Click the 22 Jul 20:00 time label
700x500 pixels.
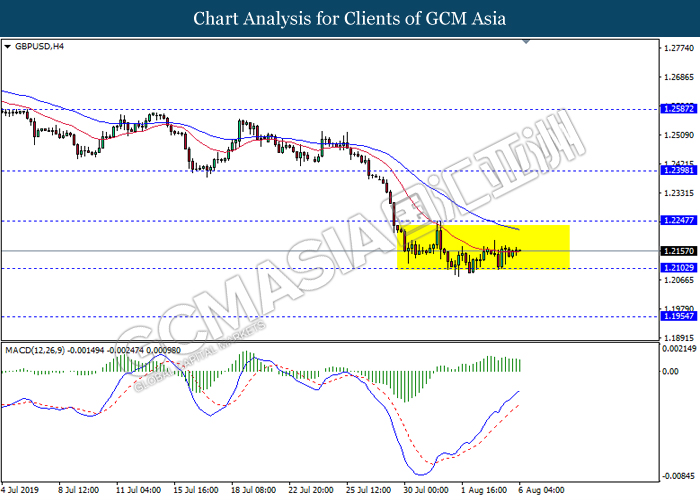coord(311,490)
